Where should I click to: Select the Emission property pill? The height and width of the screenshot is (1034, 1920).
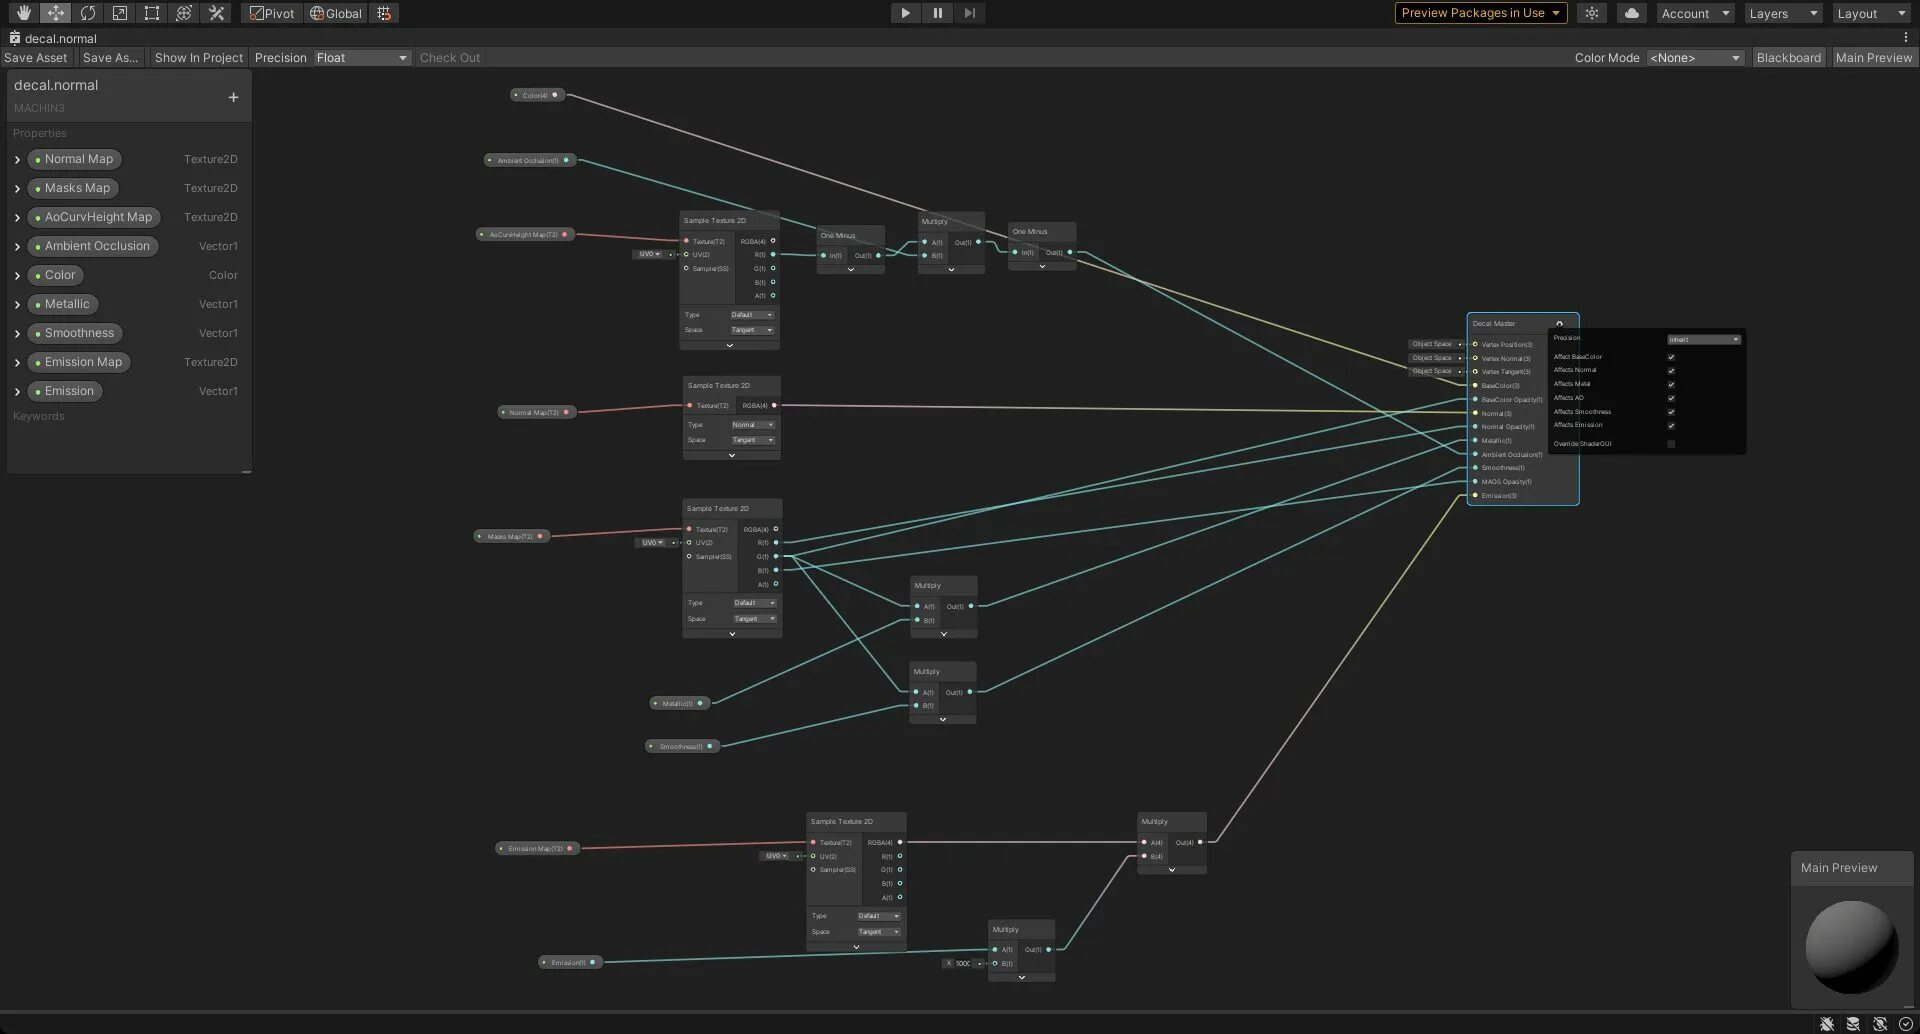pos(65,391)
